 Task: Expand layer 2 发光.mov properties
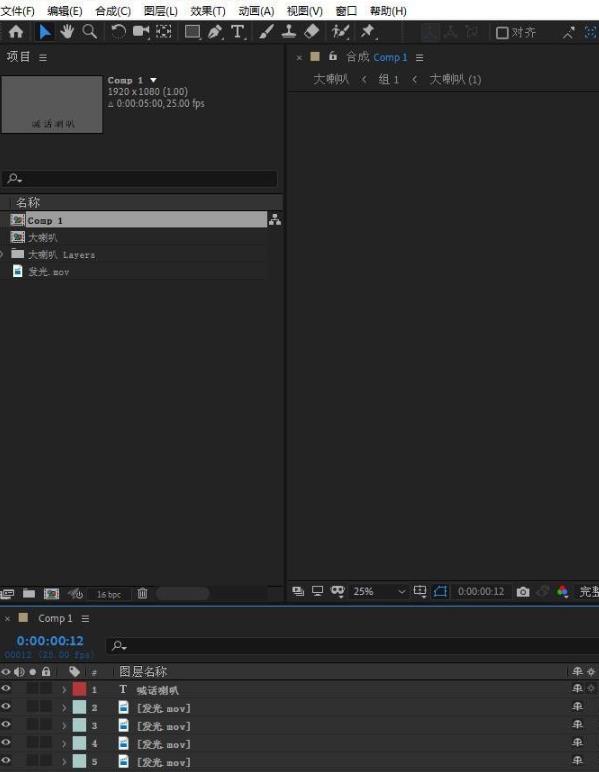(x=64, y=708)
